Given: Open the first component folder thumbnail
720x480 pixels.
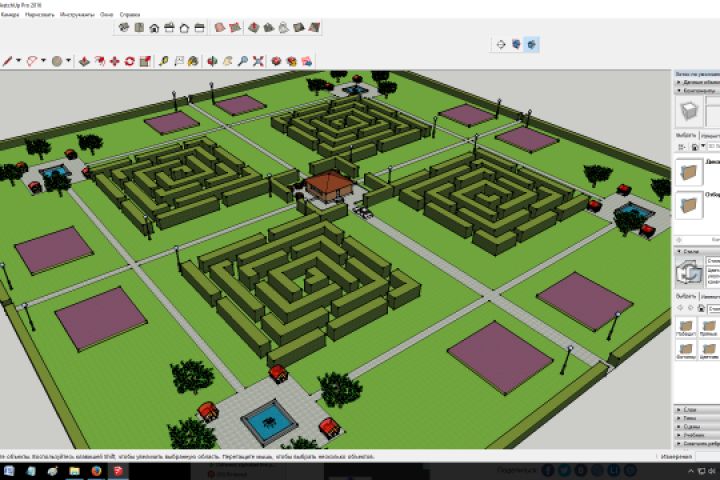Looking at the screenshot, I should coord(688,172).
